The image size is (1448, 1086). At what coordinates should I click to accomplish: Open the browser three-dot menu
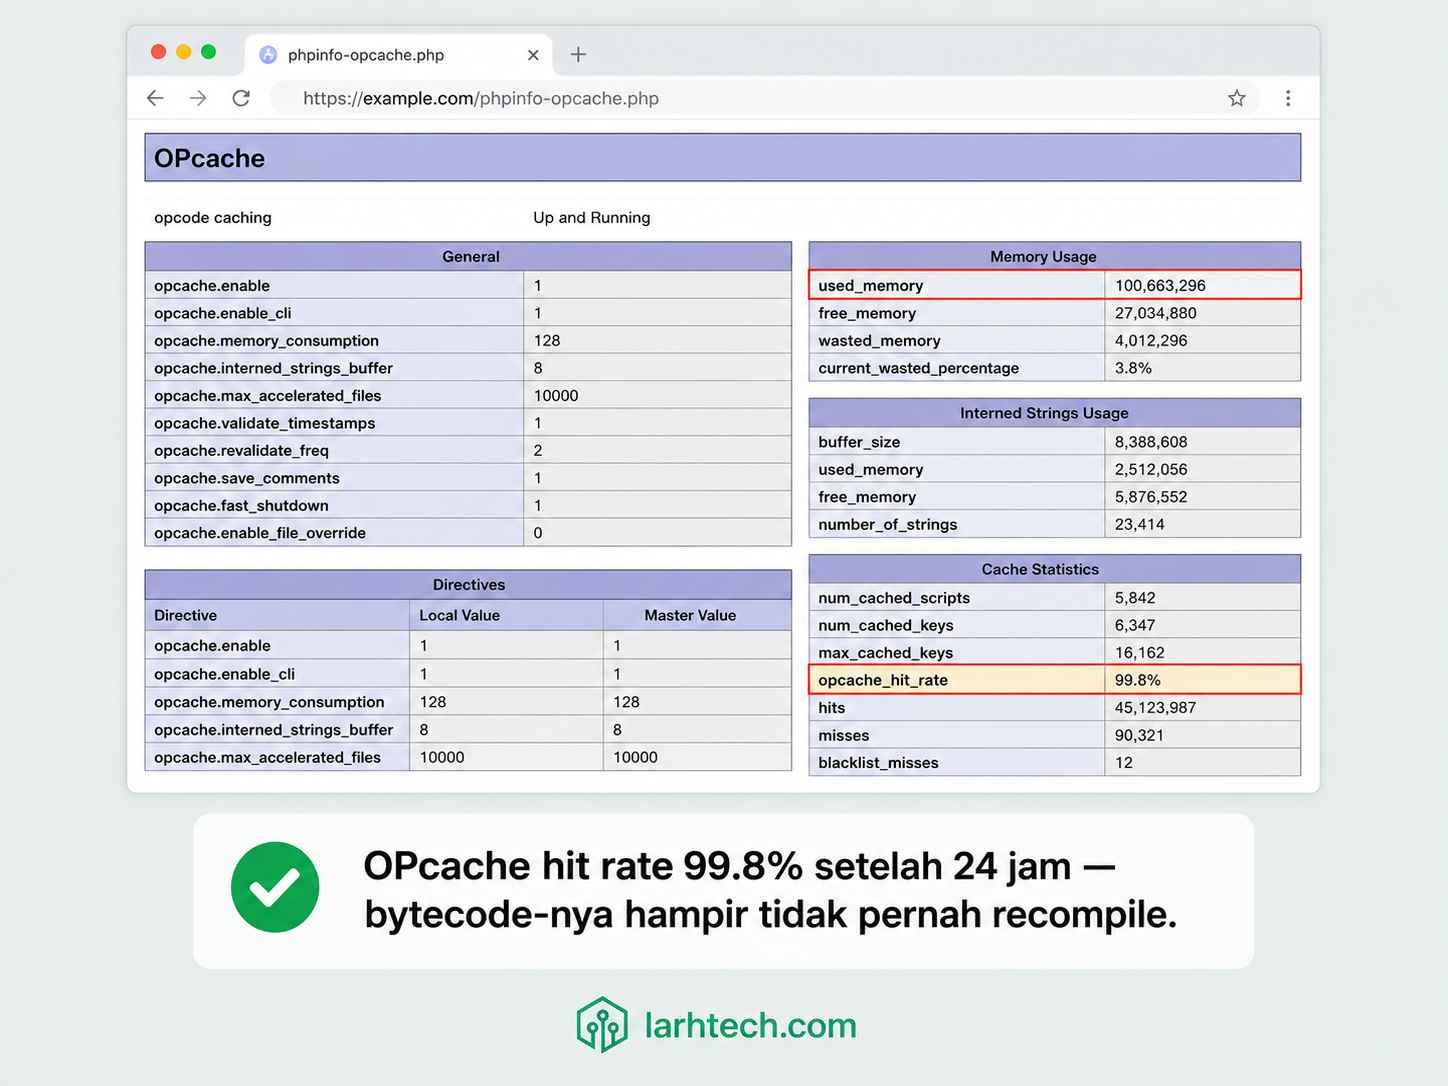click(x=1288, y=98)
